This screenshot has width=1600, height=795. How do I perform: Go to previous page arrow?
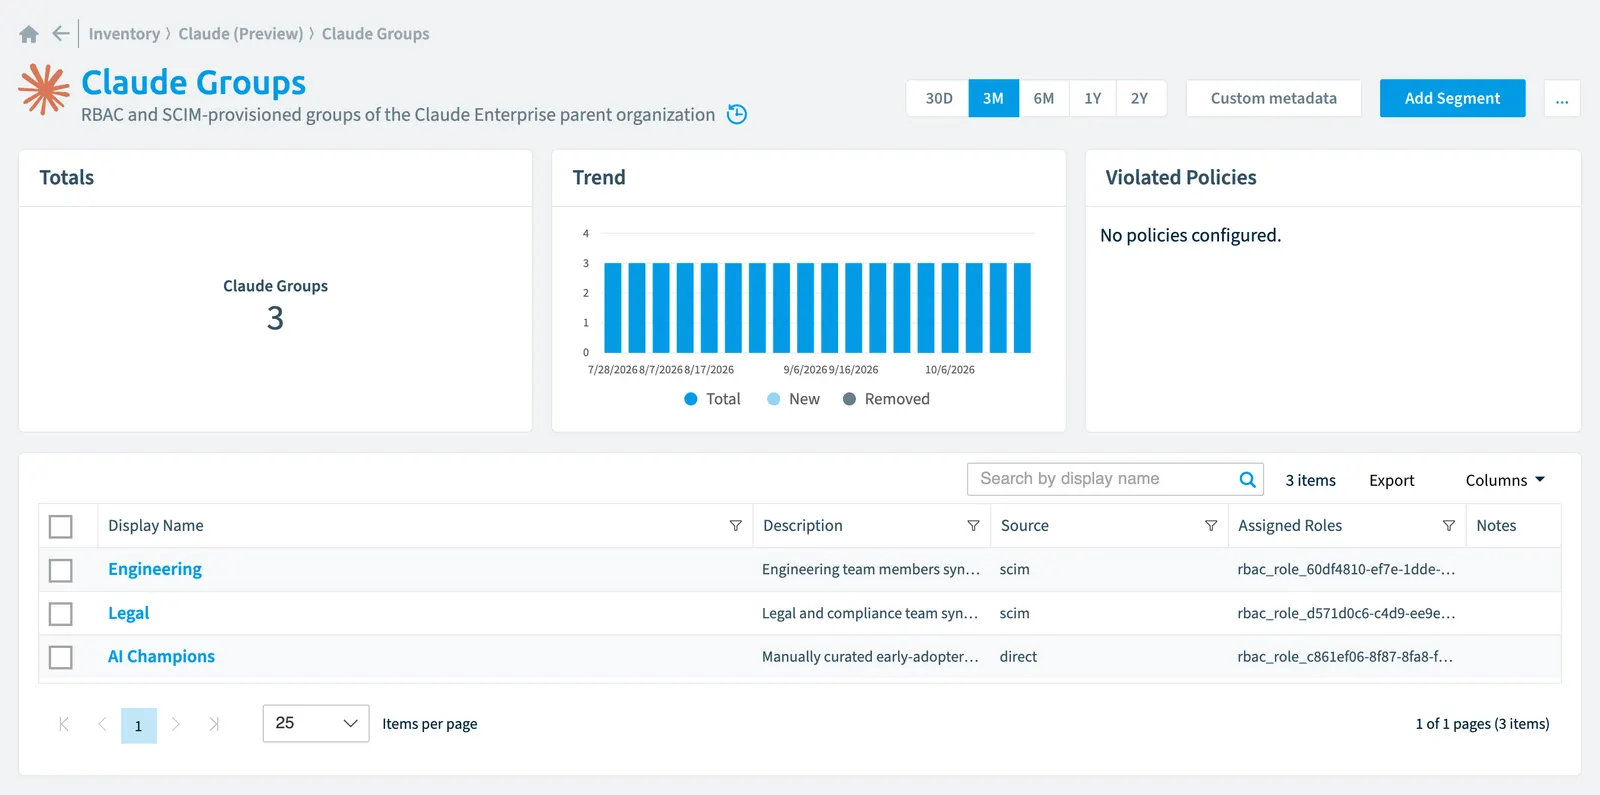point(102,724)
